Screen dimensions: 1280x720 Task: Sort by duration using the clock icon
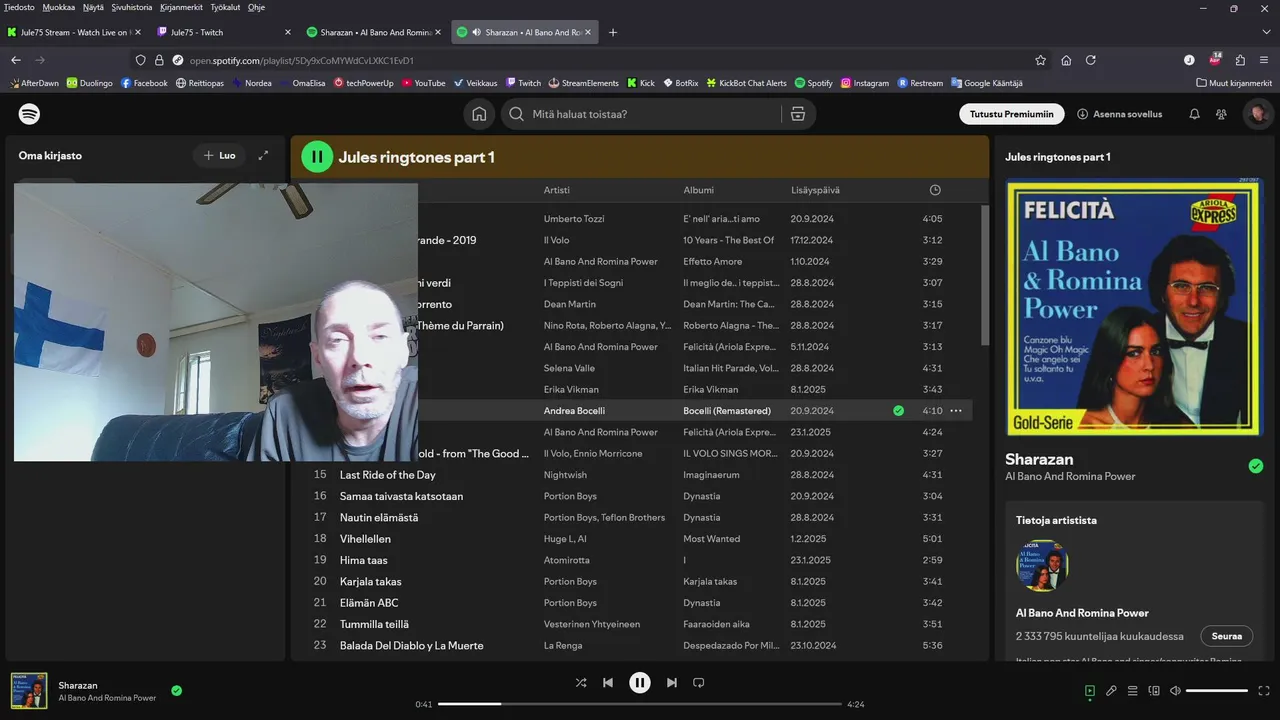[935, 190]
